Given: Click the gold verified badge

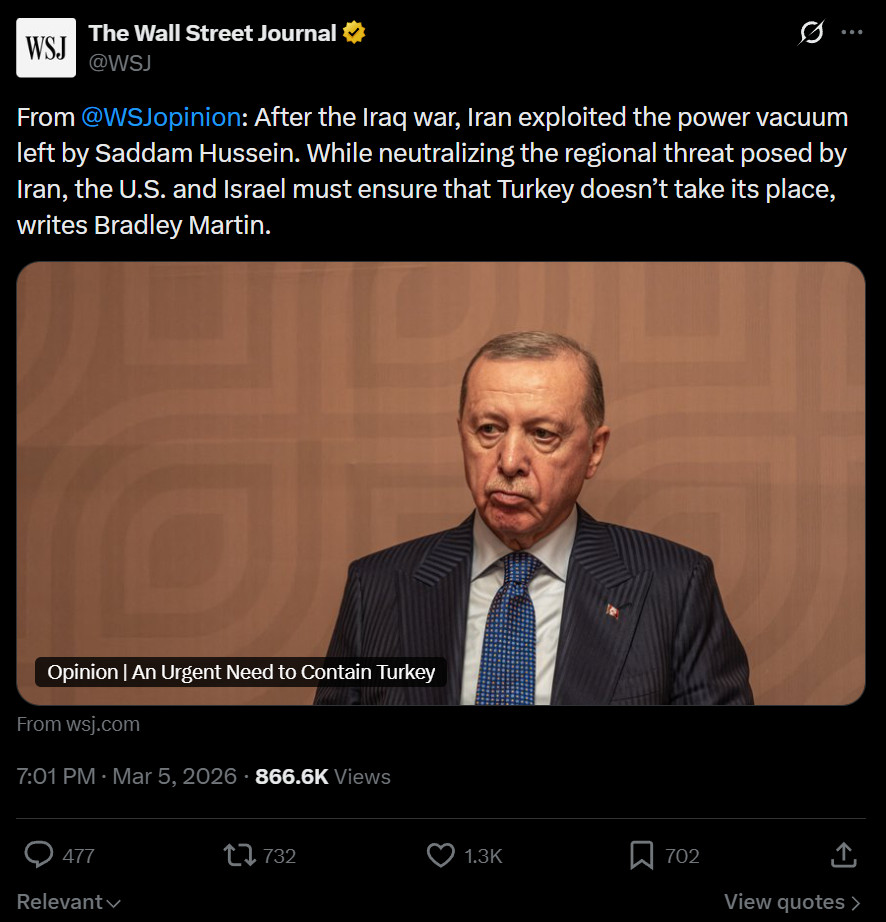Looking at the screenshot, I should (354, 33).
